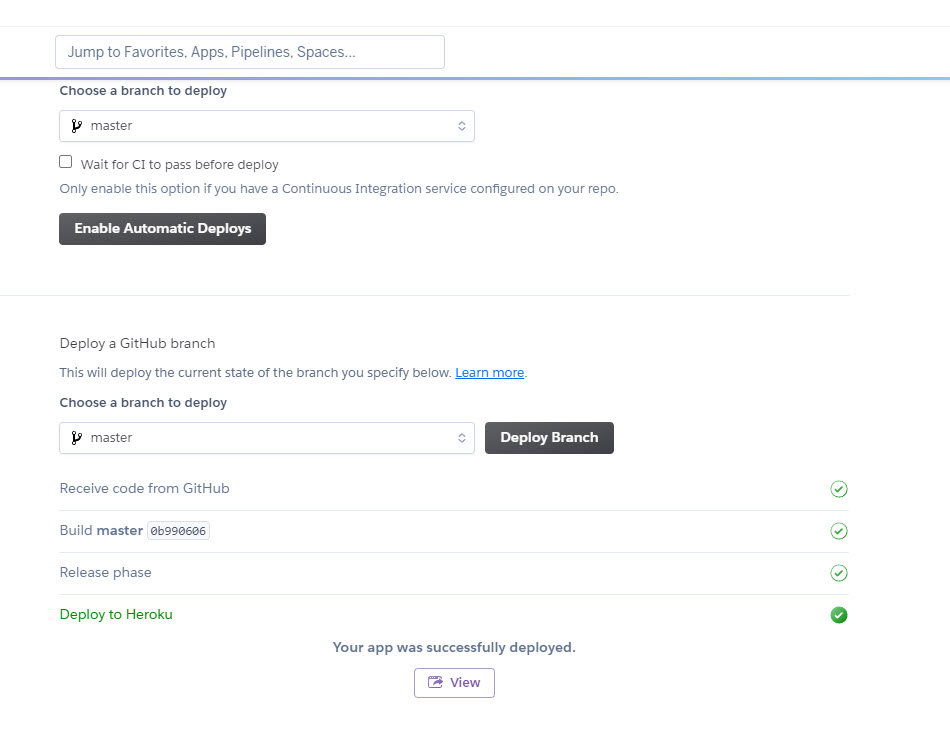This screenshot has width=950, height=738.
Task: Click the View text in the View button
Action: (x=465, y=683)
